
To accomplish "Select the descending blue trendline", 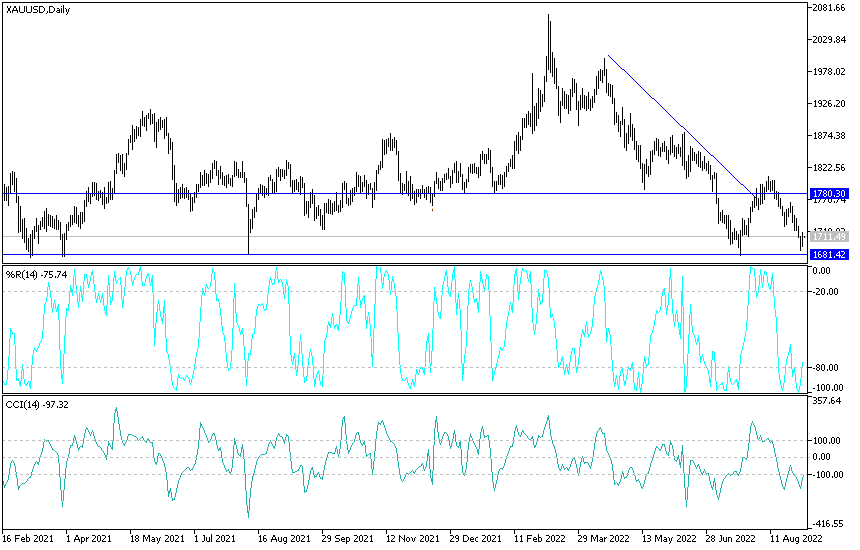I will (682, 126).
